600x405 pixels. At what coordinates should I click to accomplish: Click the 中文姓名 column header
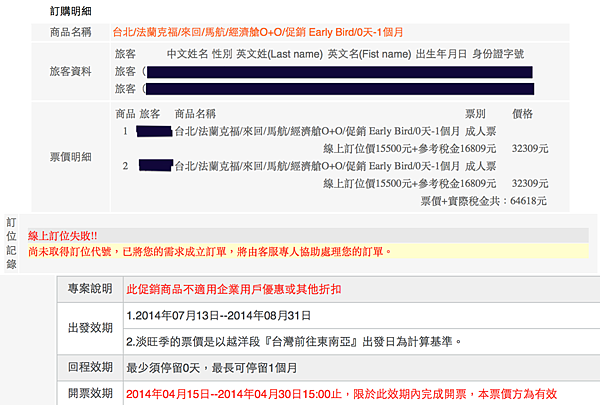[187, 54]
